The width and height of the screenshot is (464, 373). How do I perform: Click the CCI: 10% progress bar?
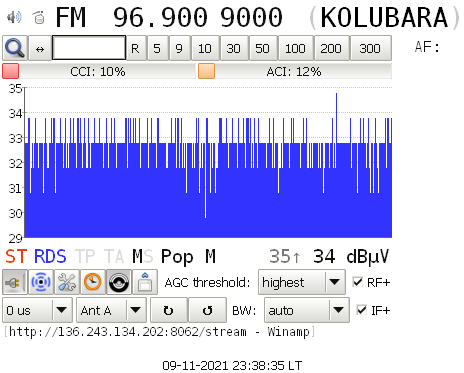(99, 71)
